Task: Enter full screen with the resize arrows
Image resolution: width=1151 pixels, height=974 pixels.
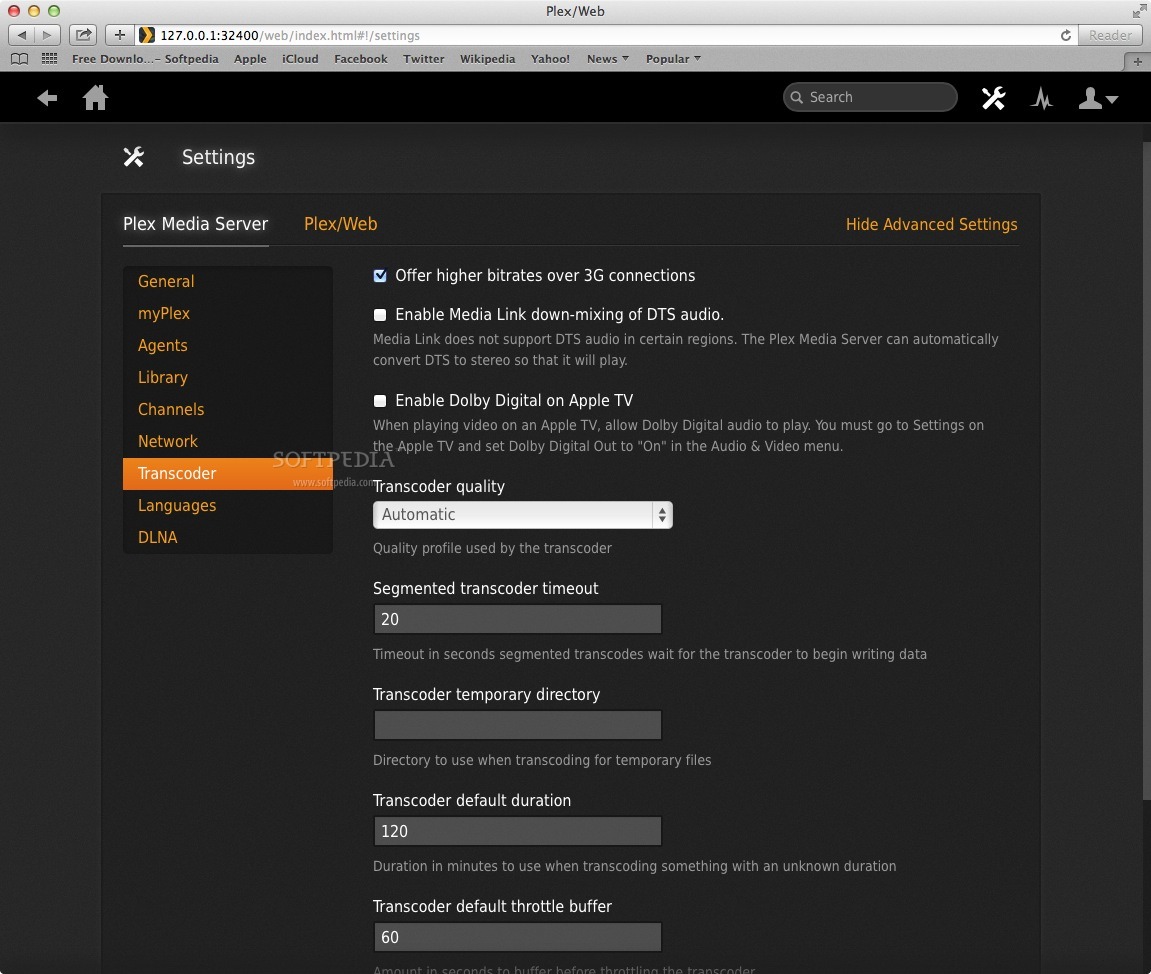Action: pyautogui.click(x=1139, y=11)
